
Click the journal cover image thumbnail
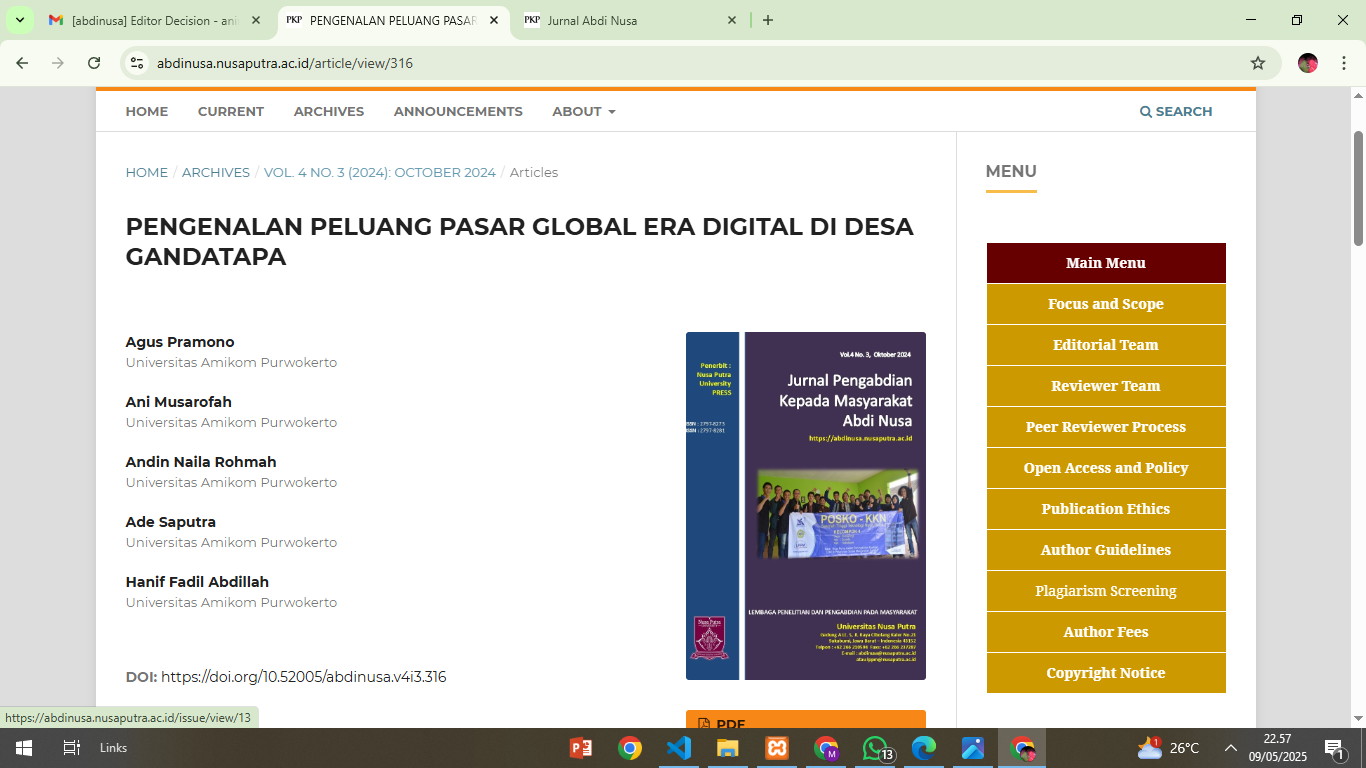pyautogui.click(x=805, y=506)
